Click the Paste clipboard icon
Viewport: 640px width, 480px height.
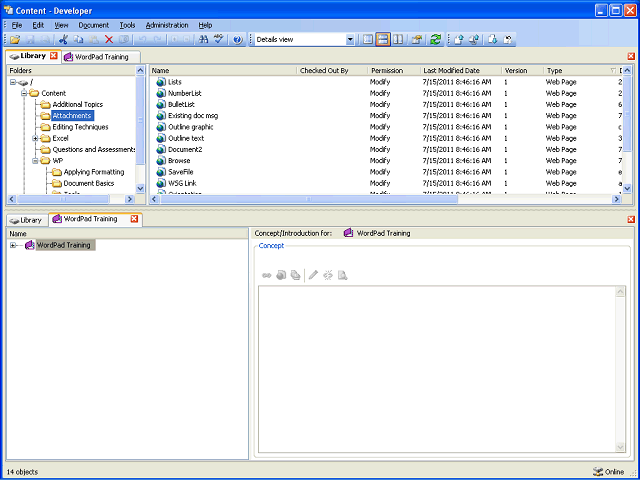[94, 40]
